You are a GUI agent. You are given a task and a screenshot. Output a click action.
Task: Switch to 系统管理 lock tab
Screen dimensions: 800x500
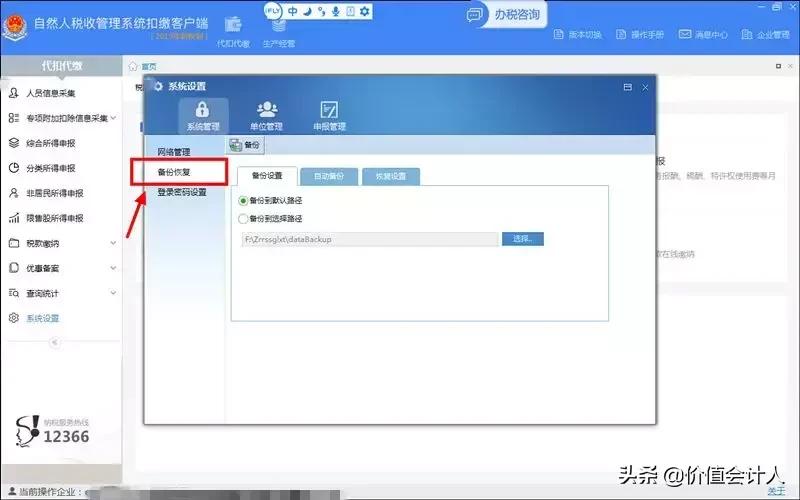tap(203, 116)
